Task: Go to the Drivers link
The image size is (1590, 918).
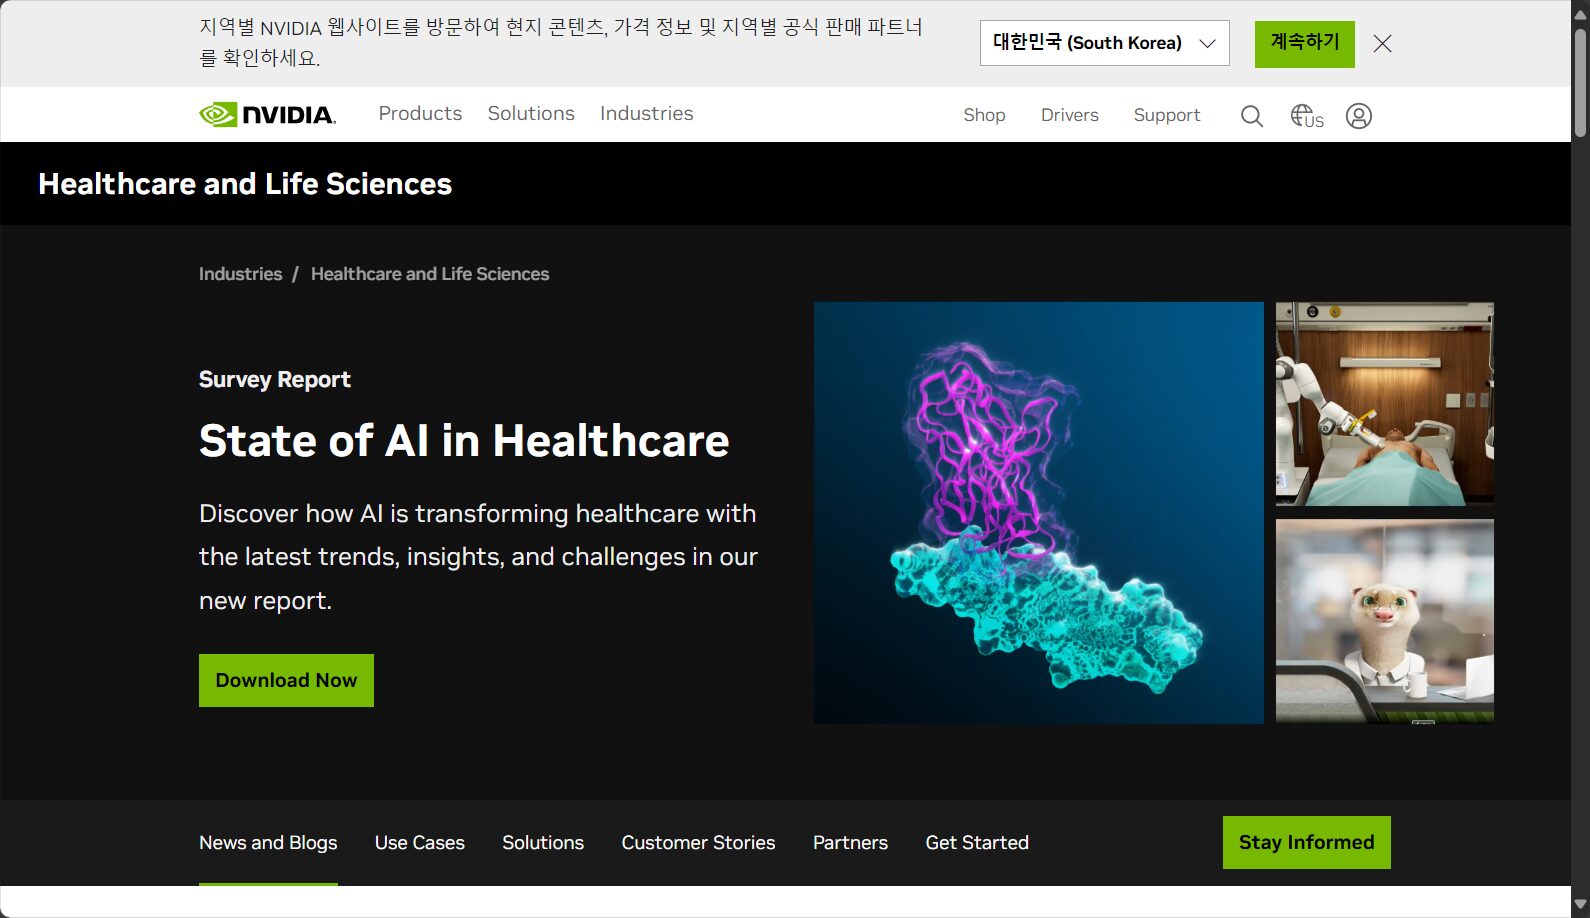Action: (1069, 115)
